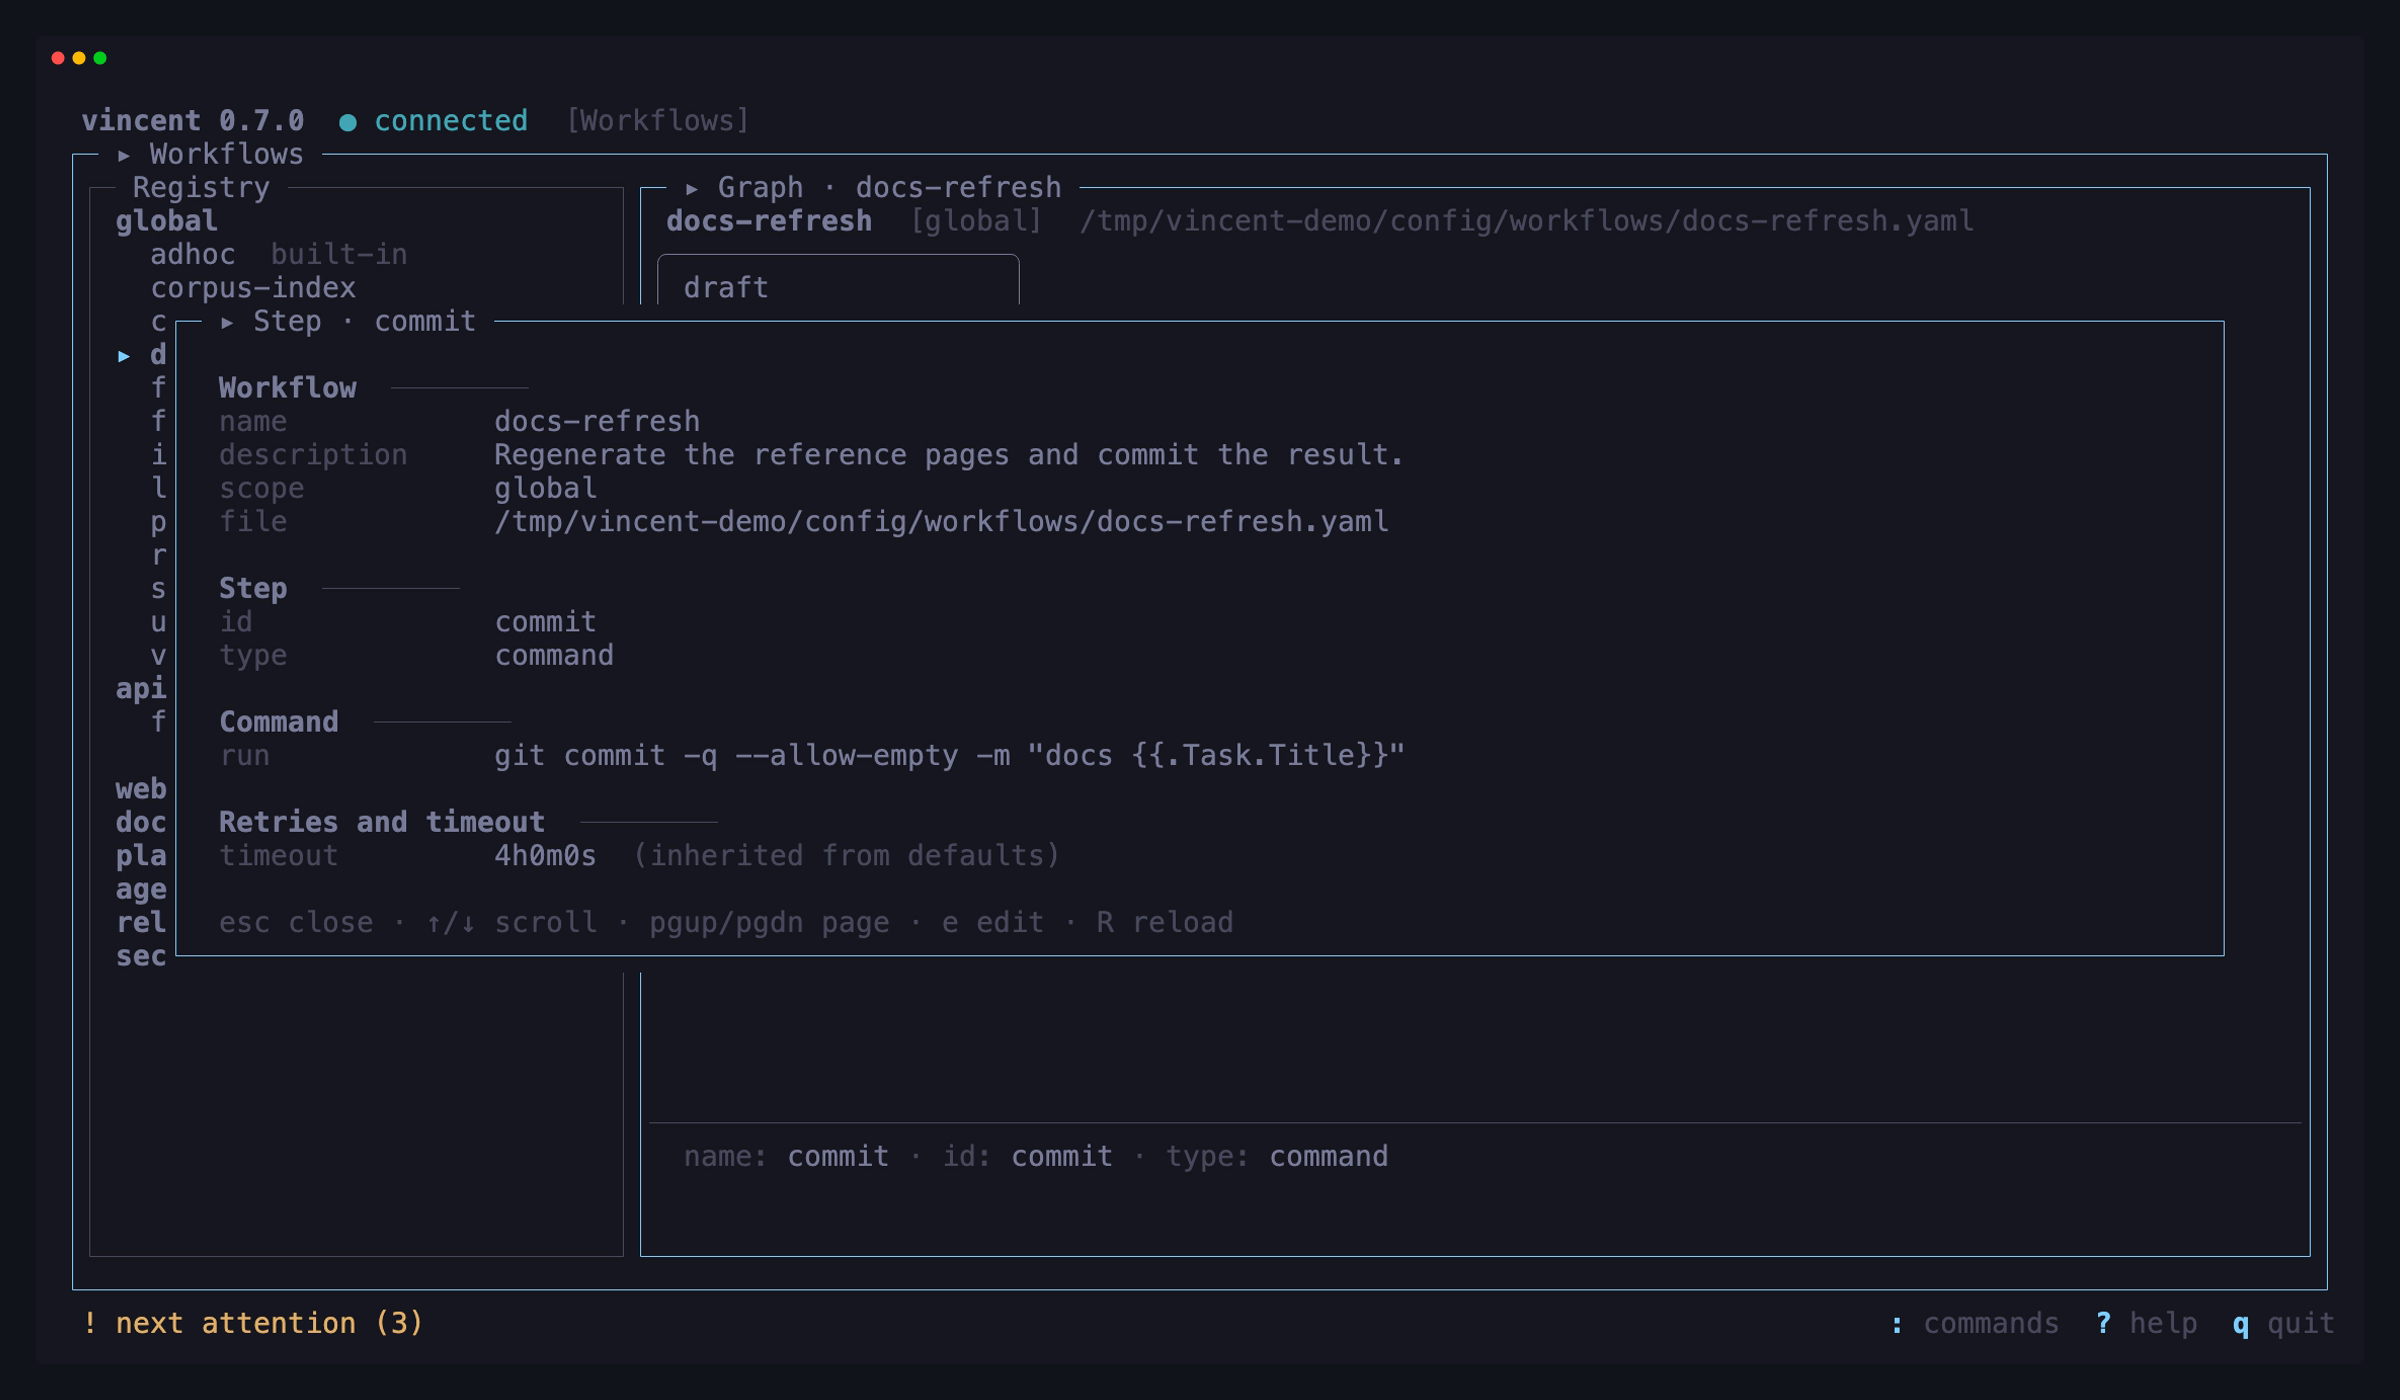This screenshot has height=1400, width=2400.
Task: Click the R reload hint
Action: point(1165,922)
